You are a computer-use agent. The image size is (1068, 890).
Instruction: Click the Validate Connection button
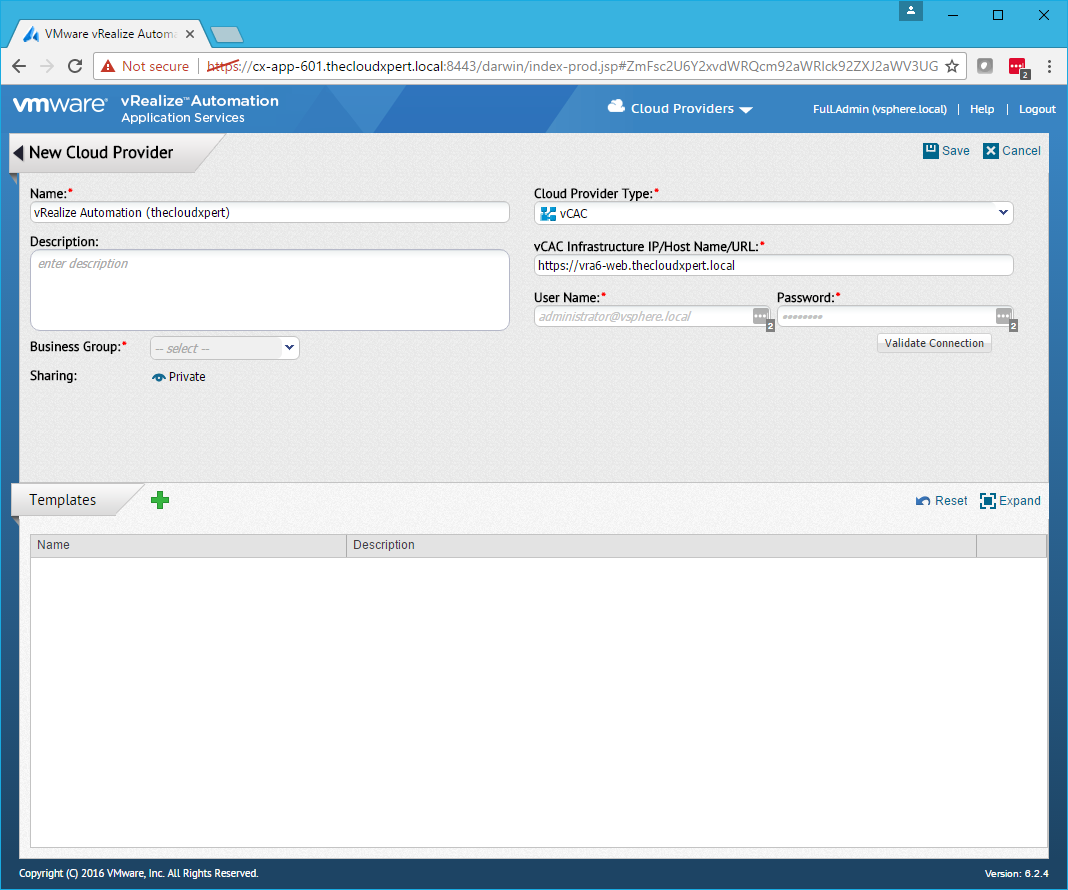(934, 343)
